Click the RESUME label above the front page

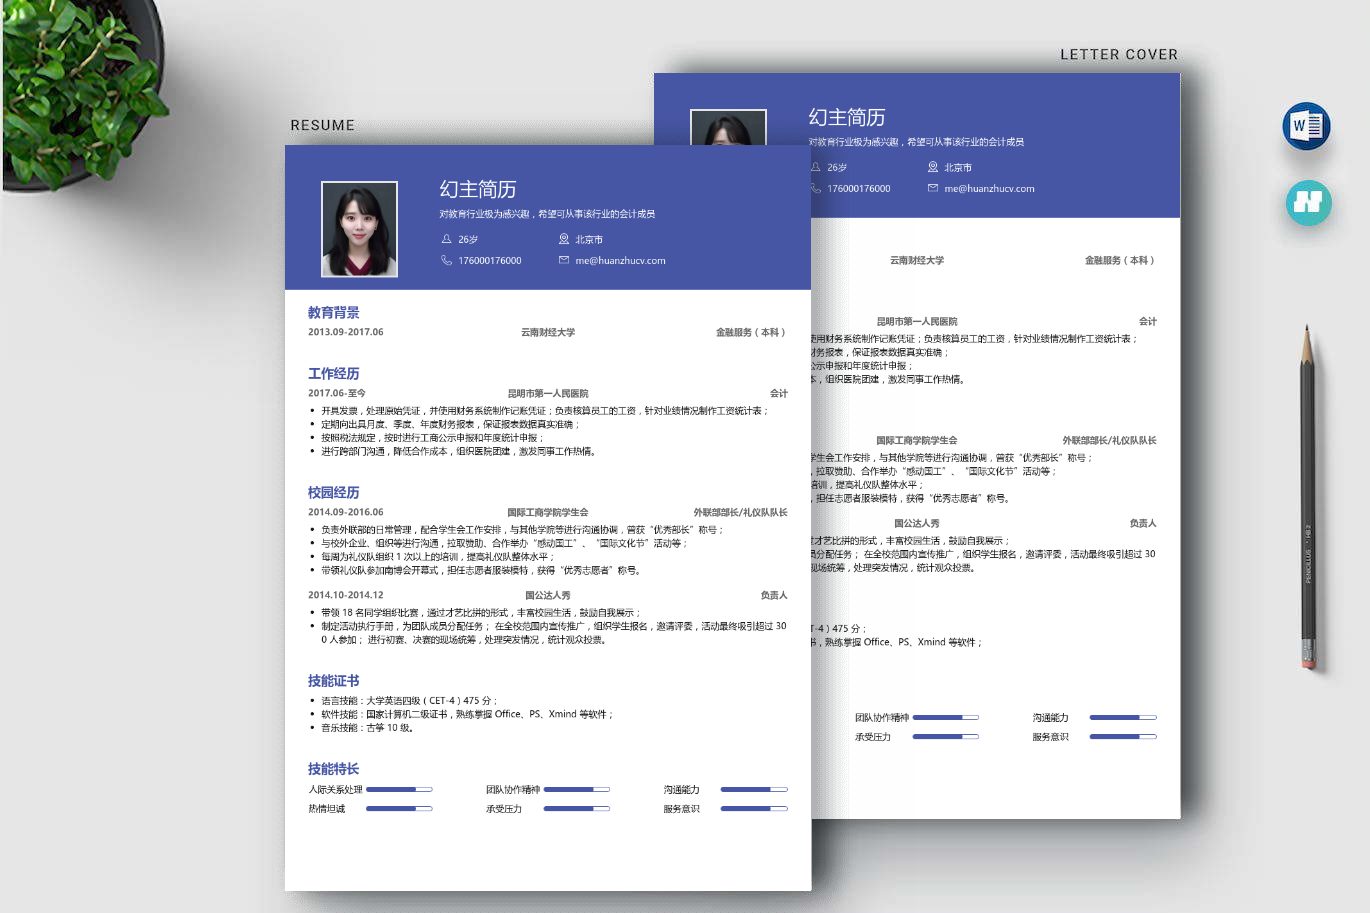[x=323, y=125]
